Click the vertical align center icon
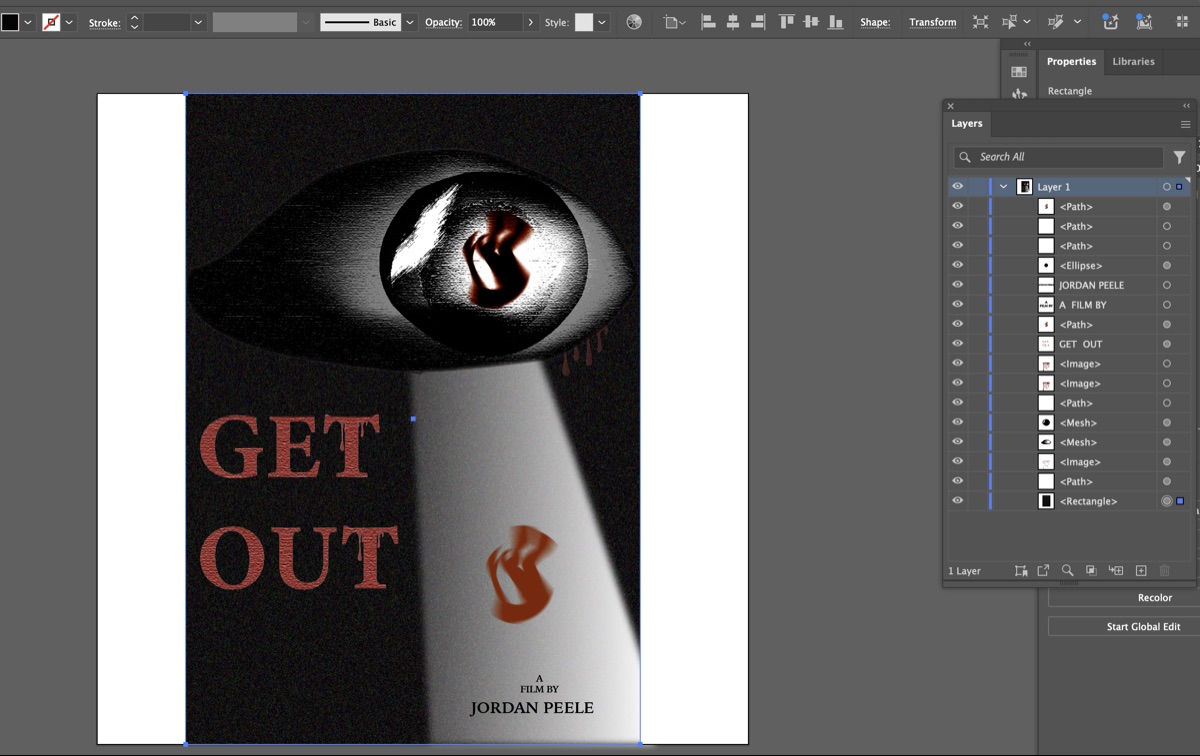This screenshot has width=1200, height=756. point(811,22)
